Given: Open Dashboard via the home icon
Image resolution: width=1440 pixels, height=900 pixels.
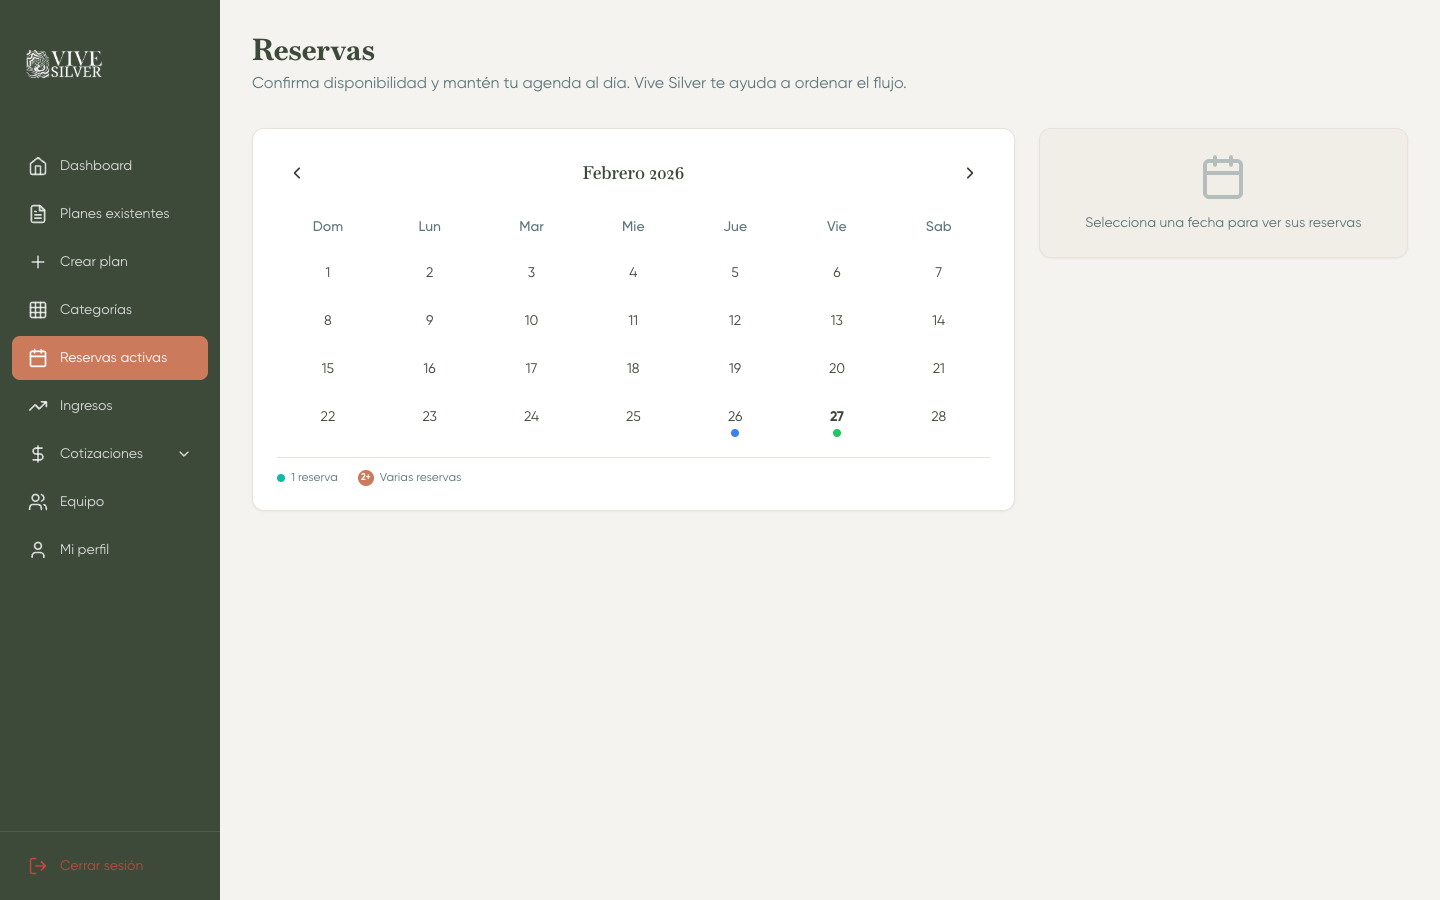Looking at the screenshot, I should click(38, 166).
